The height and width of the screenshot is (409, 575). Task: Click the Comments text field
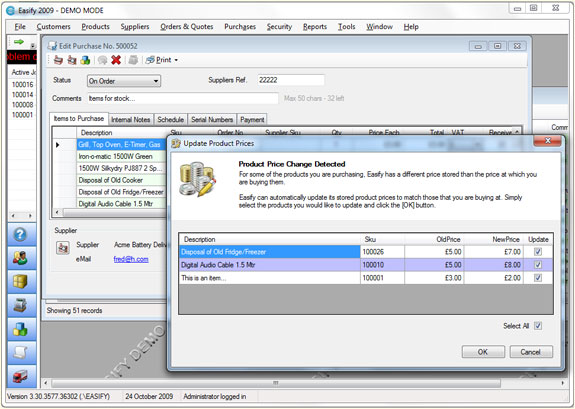coord(183,98)
